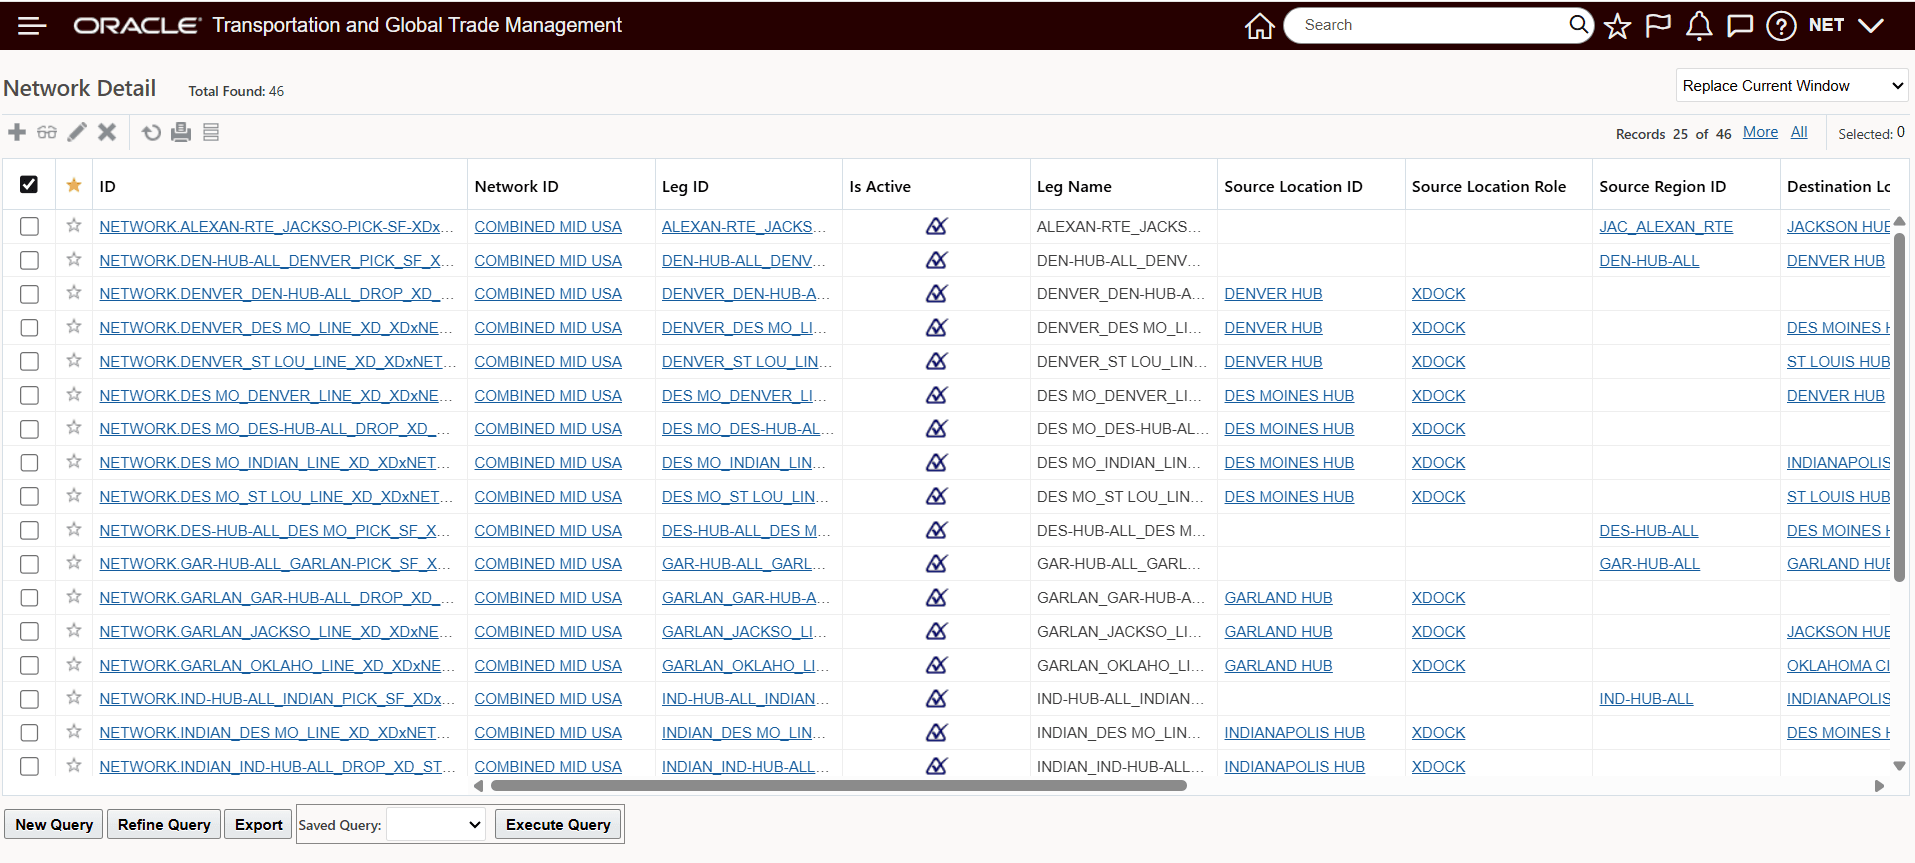Open the INDIANAPOLIS HUB link in INDIAN_DES MO row

1294,733
